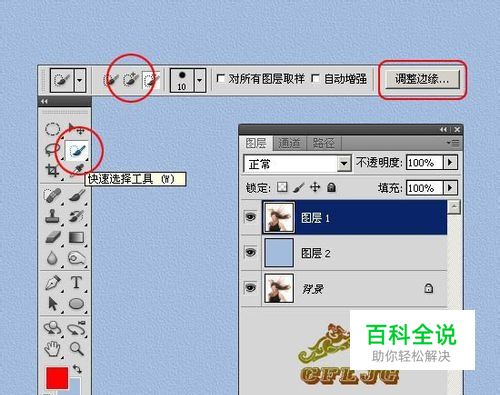Viewport: 500px width, 395px height.
Task: Click the brush size 10 preview
Action: click(182, 80)
